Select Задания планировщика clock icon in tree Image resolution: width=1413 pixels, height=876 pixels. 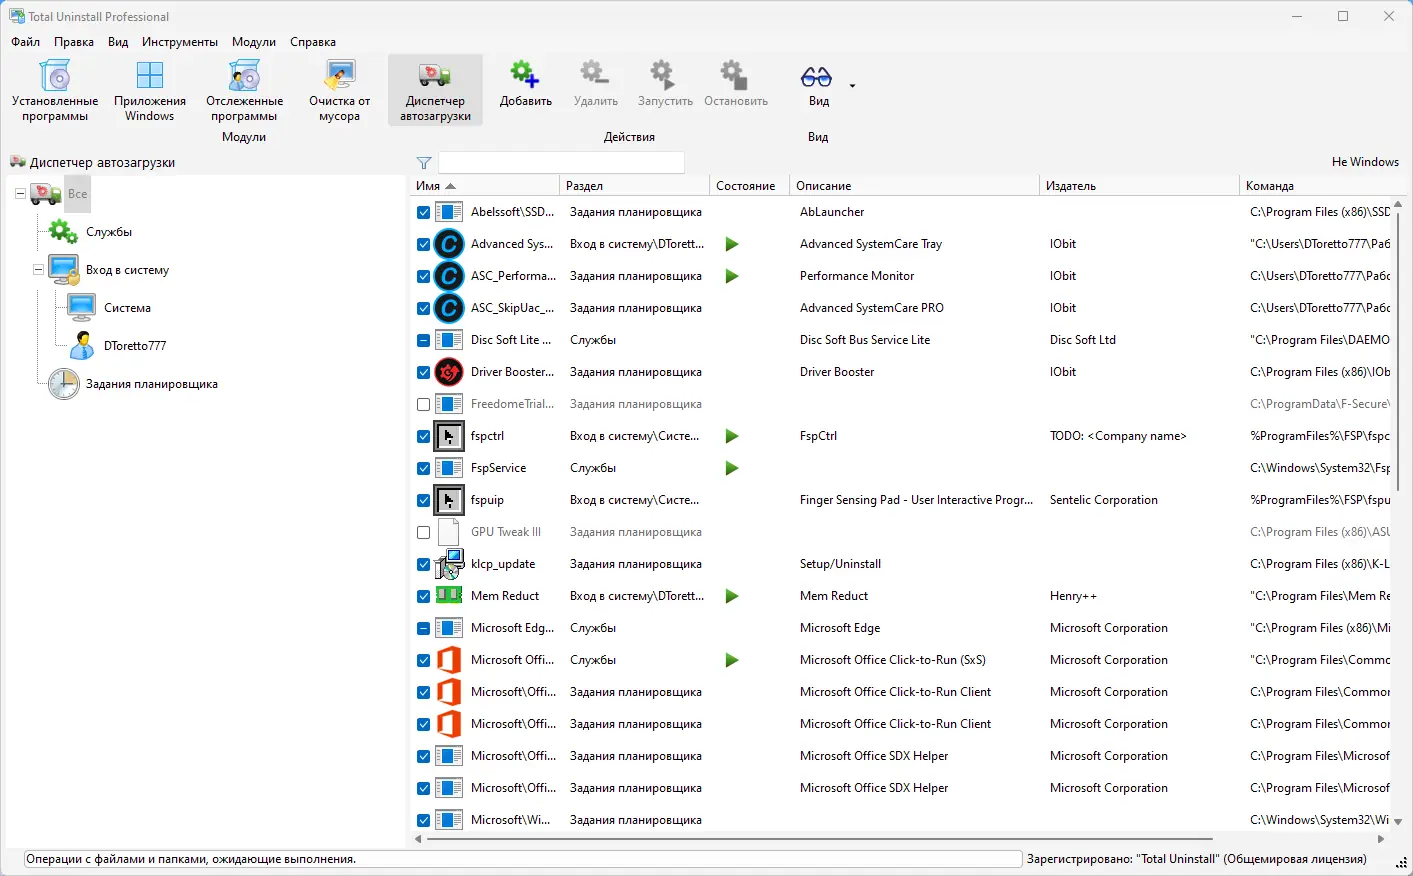click(x=64, y=384)
